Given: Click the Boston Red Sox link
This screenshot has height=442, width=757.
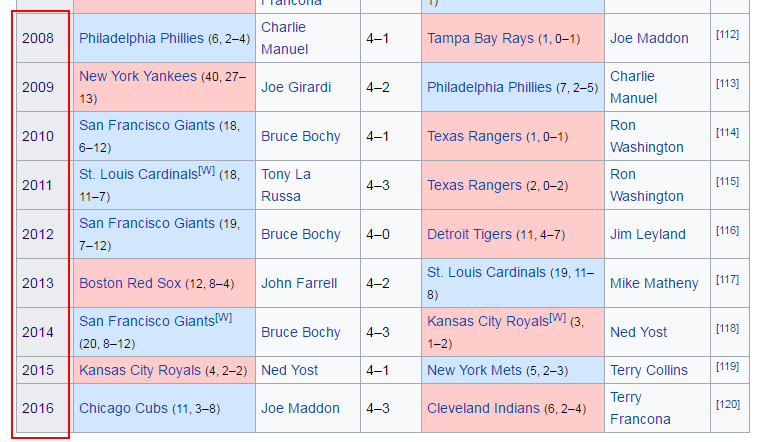Looking at the screenshot, I should pyautogui.click(x=130, y=283).
